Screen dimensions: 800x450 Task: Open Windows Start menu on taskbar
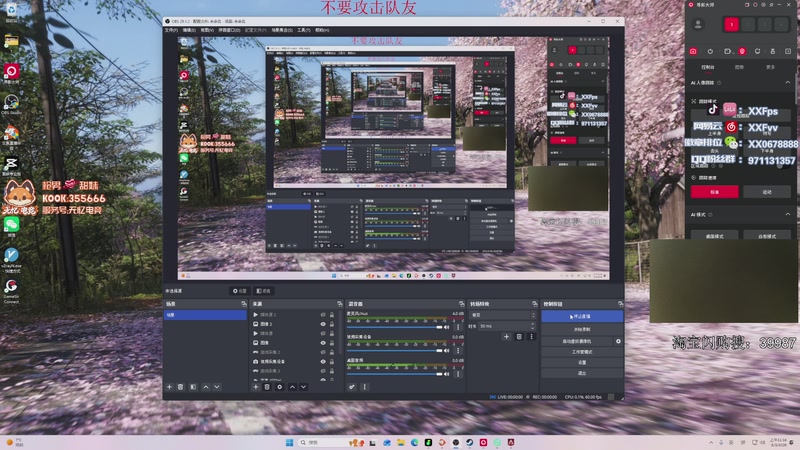(x=289, y=442)
